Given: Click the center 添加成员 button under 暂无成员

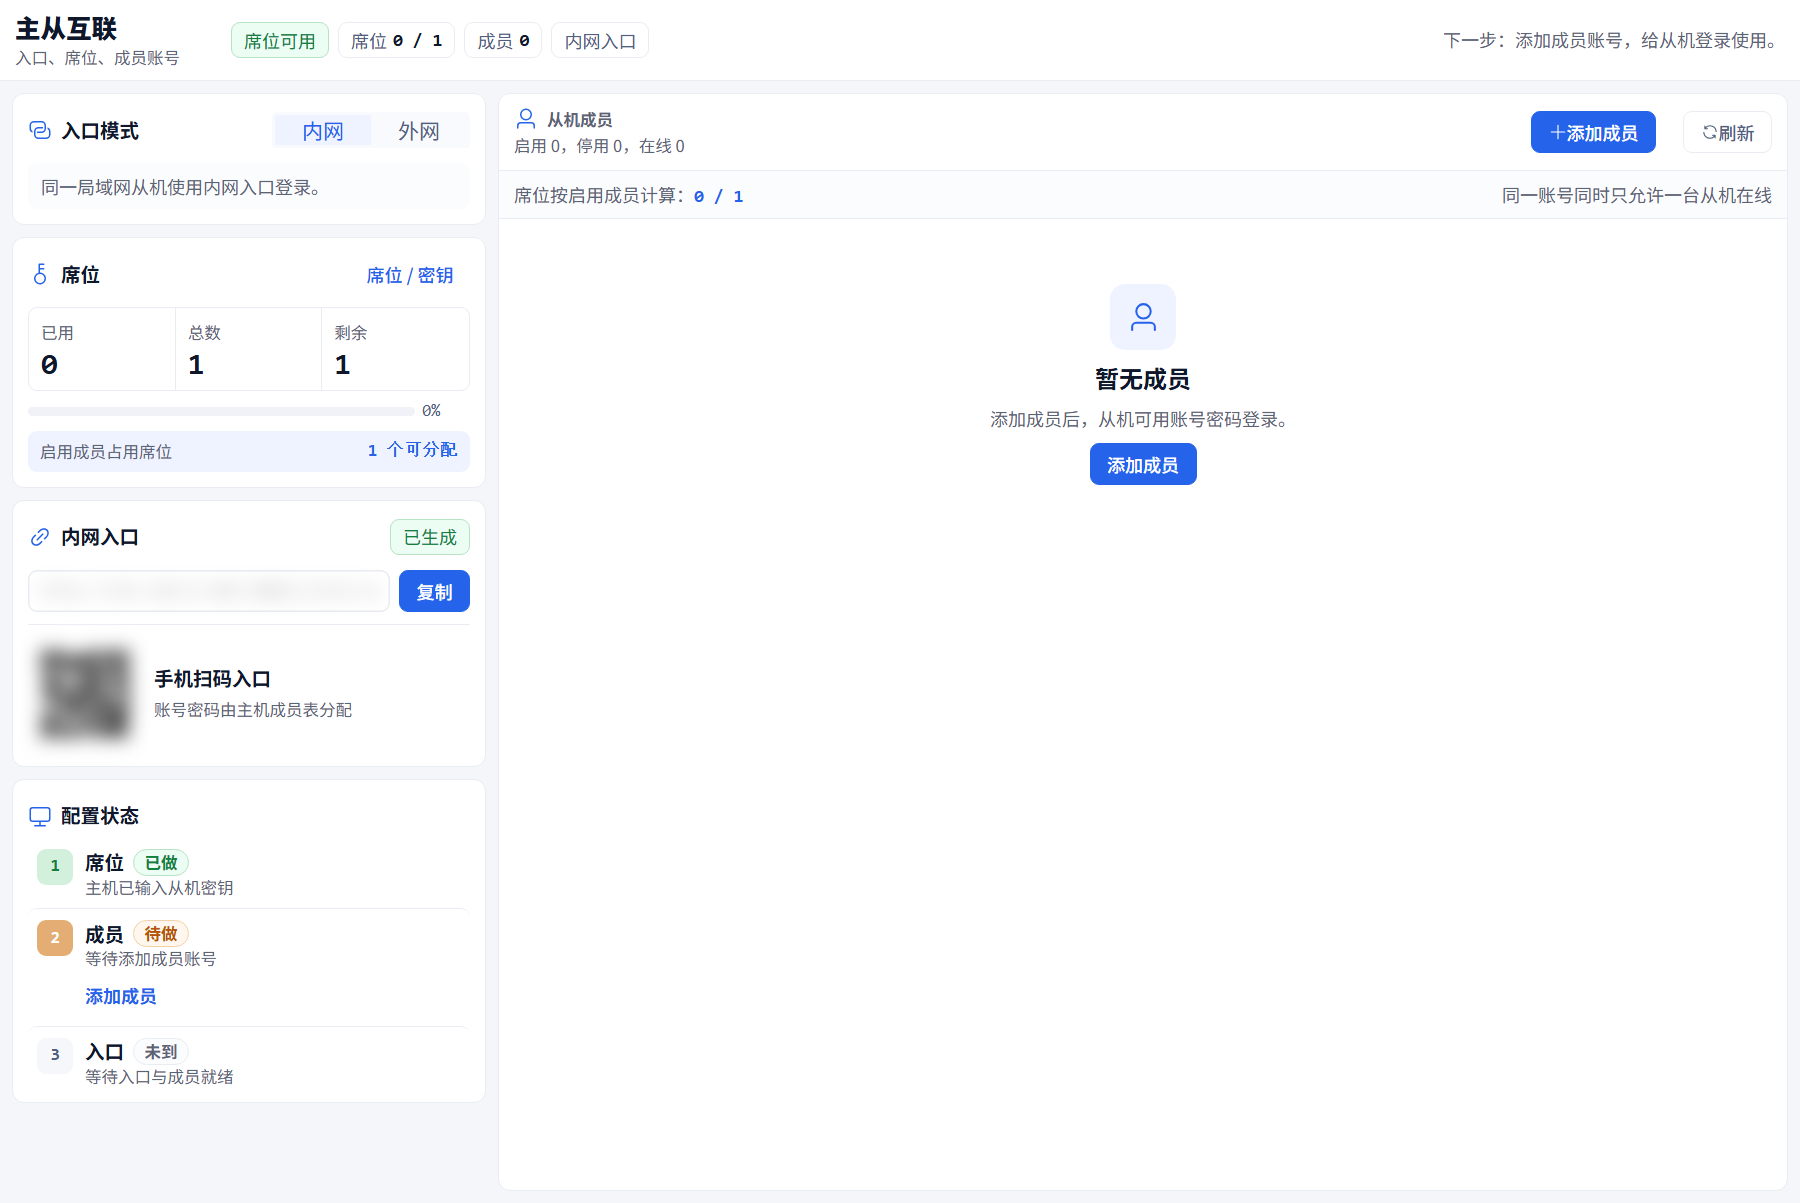Looking at the screenshot, I should coord(1143,464).
